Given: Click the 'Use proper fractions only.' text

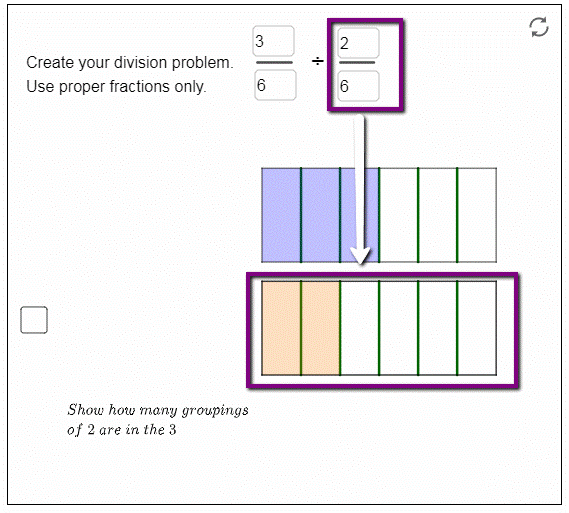Looking at the screenshot, I should pos(116,87).
